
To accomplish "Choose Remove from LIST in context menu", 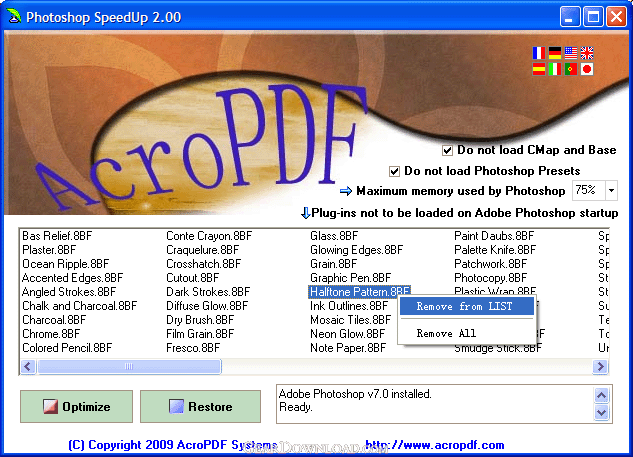I will tap(467, 306).
